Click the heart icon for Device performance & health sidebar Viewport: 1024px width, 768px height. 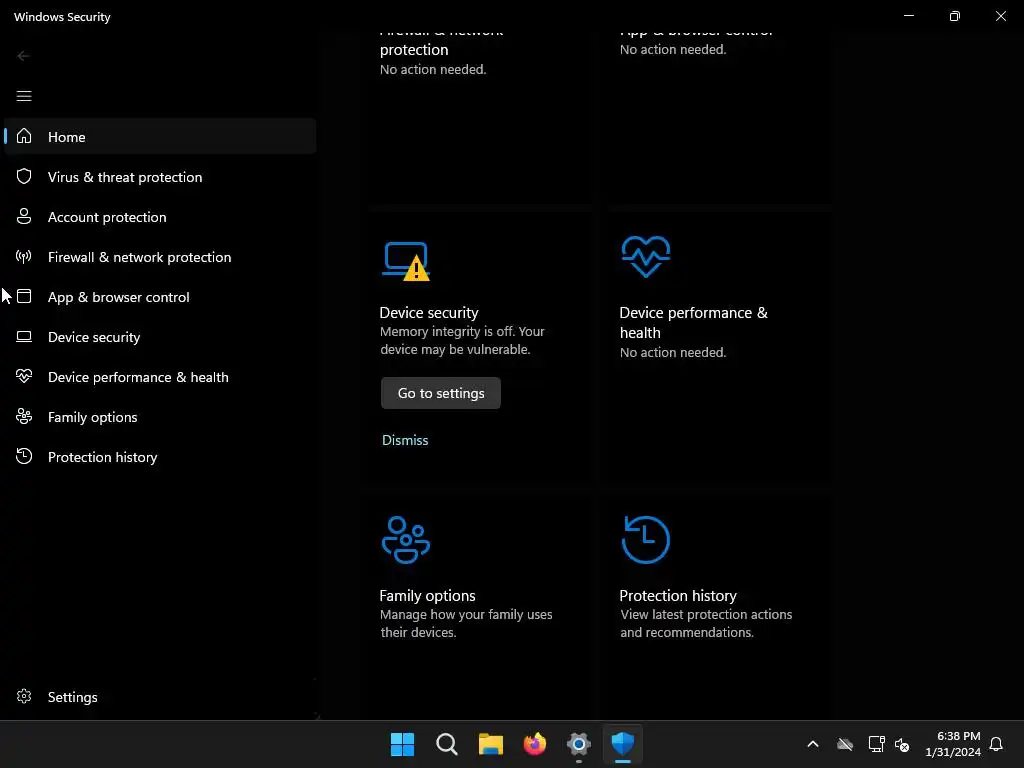24,376
